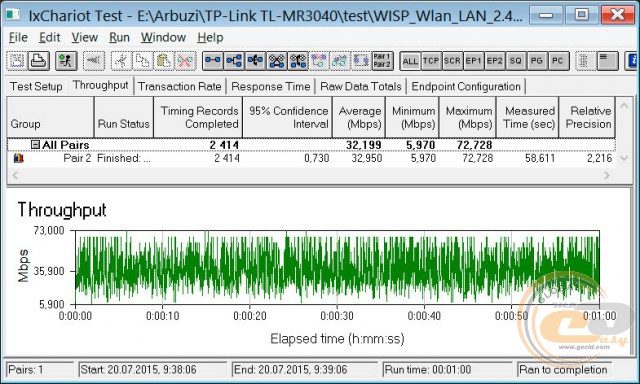Image resolution: width=640 pixels, height=384 pixels.
Task: Open the Raw Data Totals tab
Action: tap(361, 87)
